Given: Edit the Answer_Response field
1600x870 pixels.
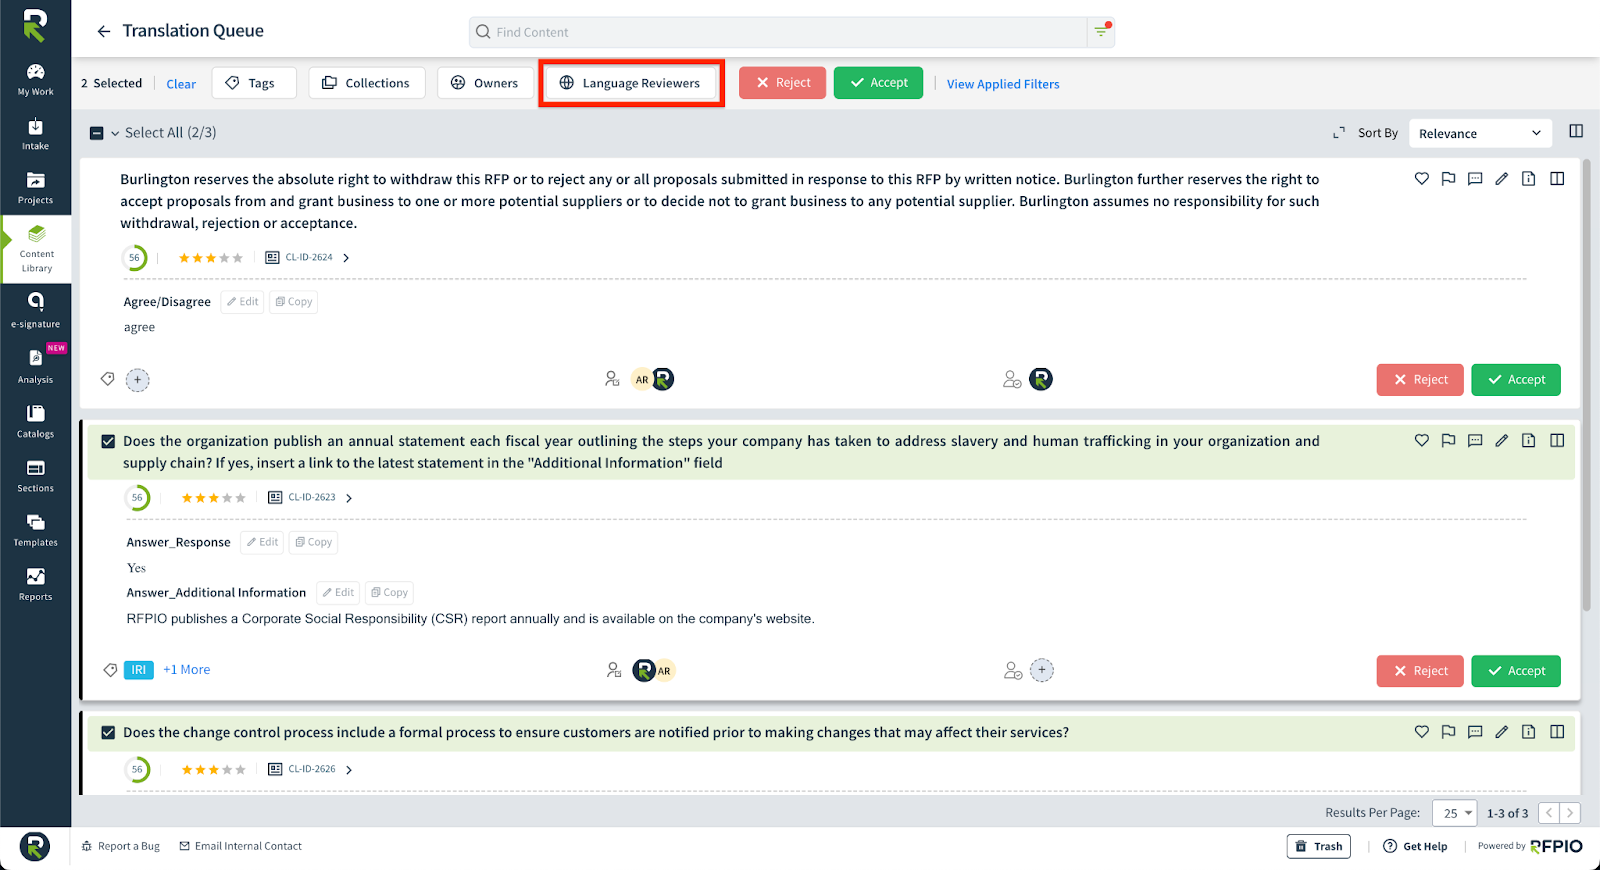Looking at the screenshot, I should [262, 542].
